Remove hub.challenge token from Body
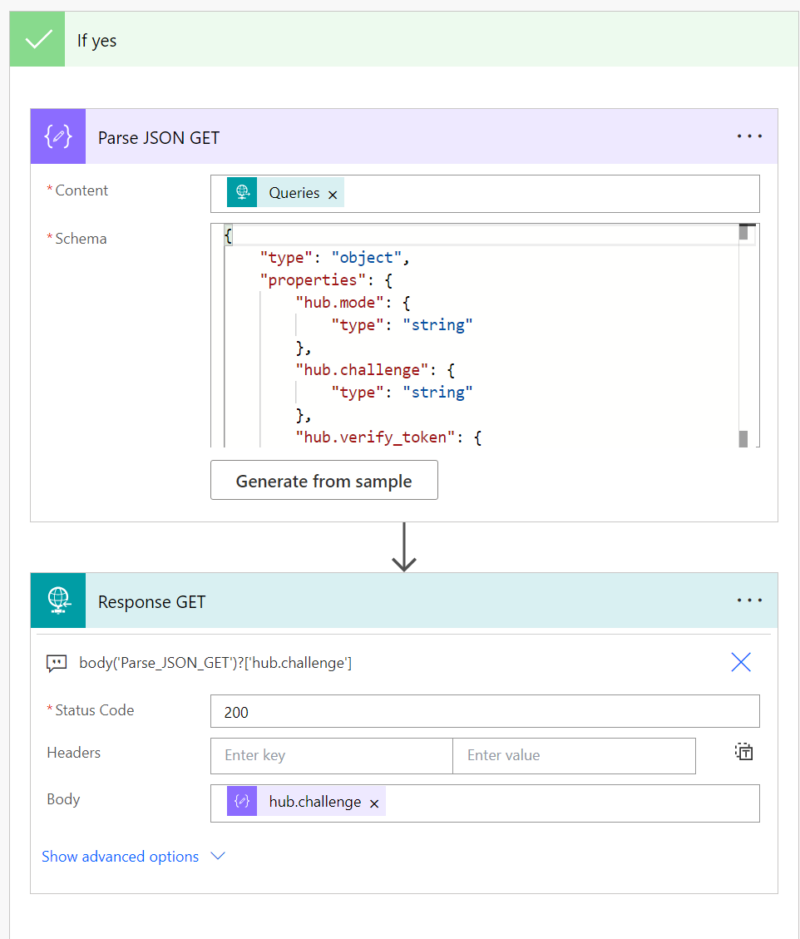Viewport: 800px width, 939px height. [x=374, y=803]
